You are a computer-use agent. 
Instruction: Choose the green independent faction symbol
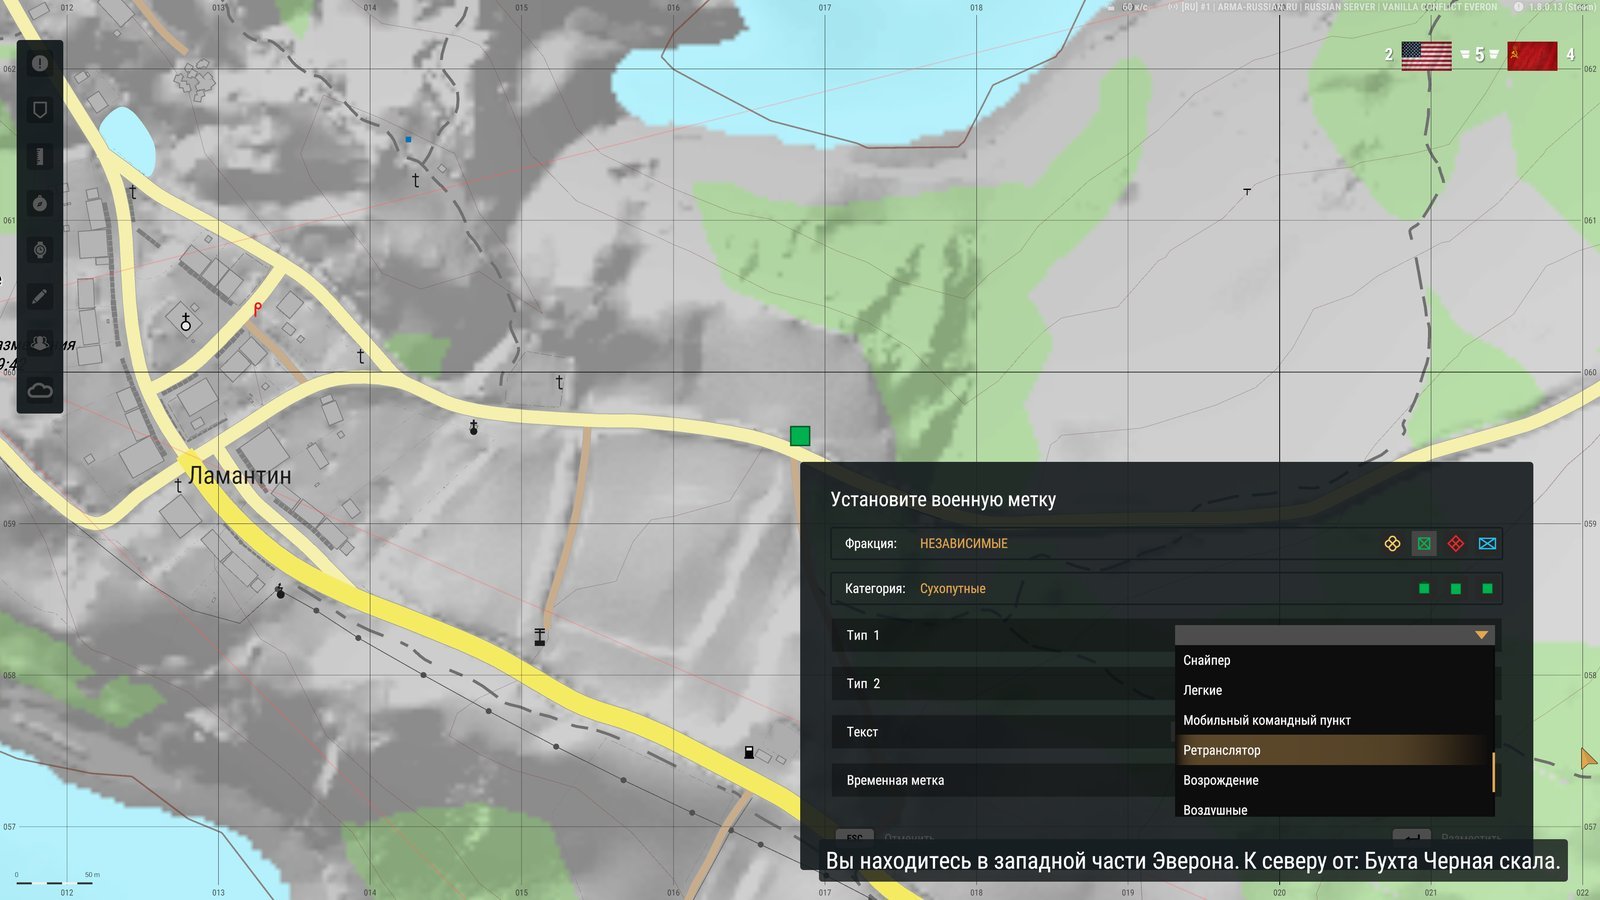[1424, 543]
